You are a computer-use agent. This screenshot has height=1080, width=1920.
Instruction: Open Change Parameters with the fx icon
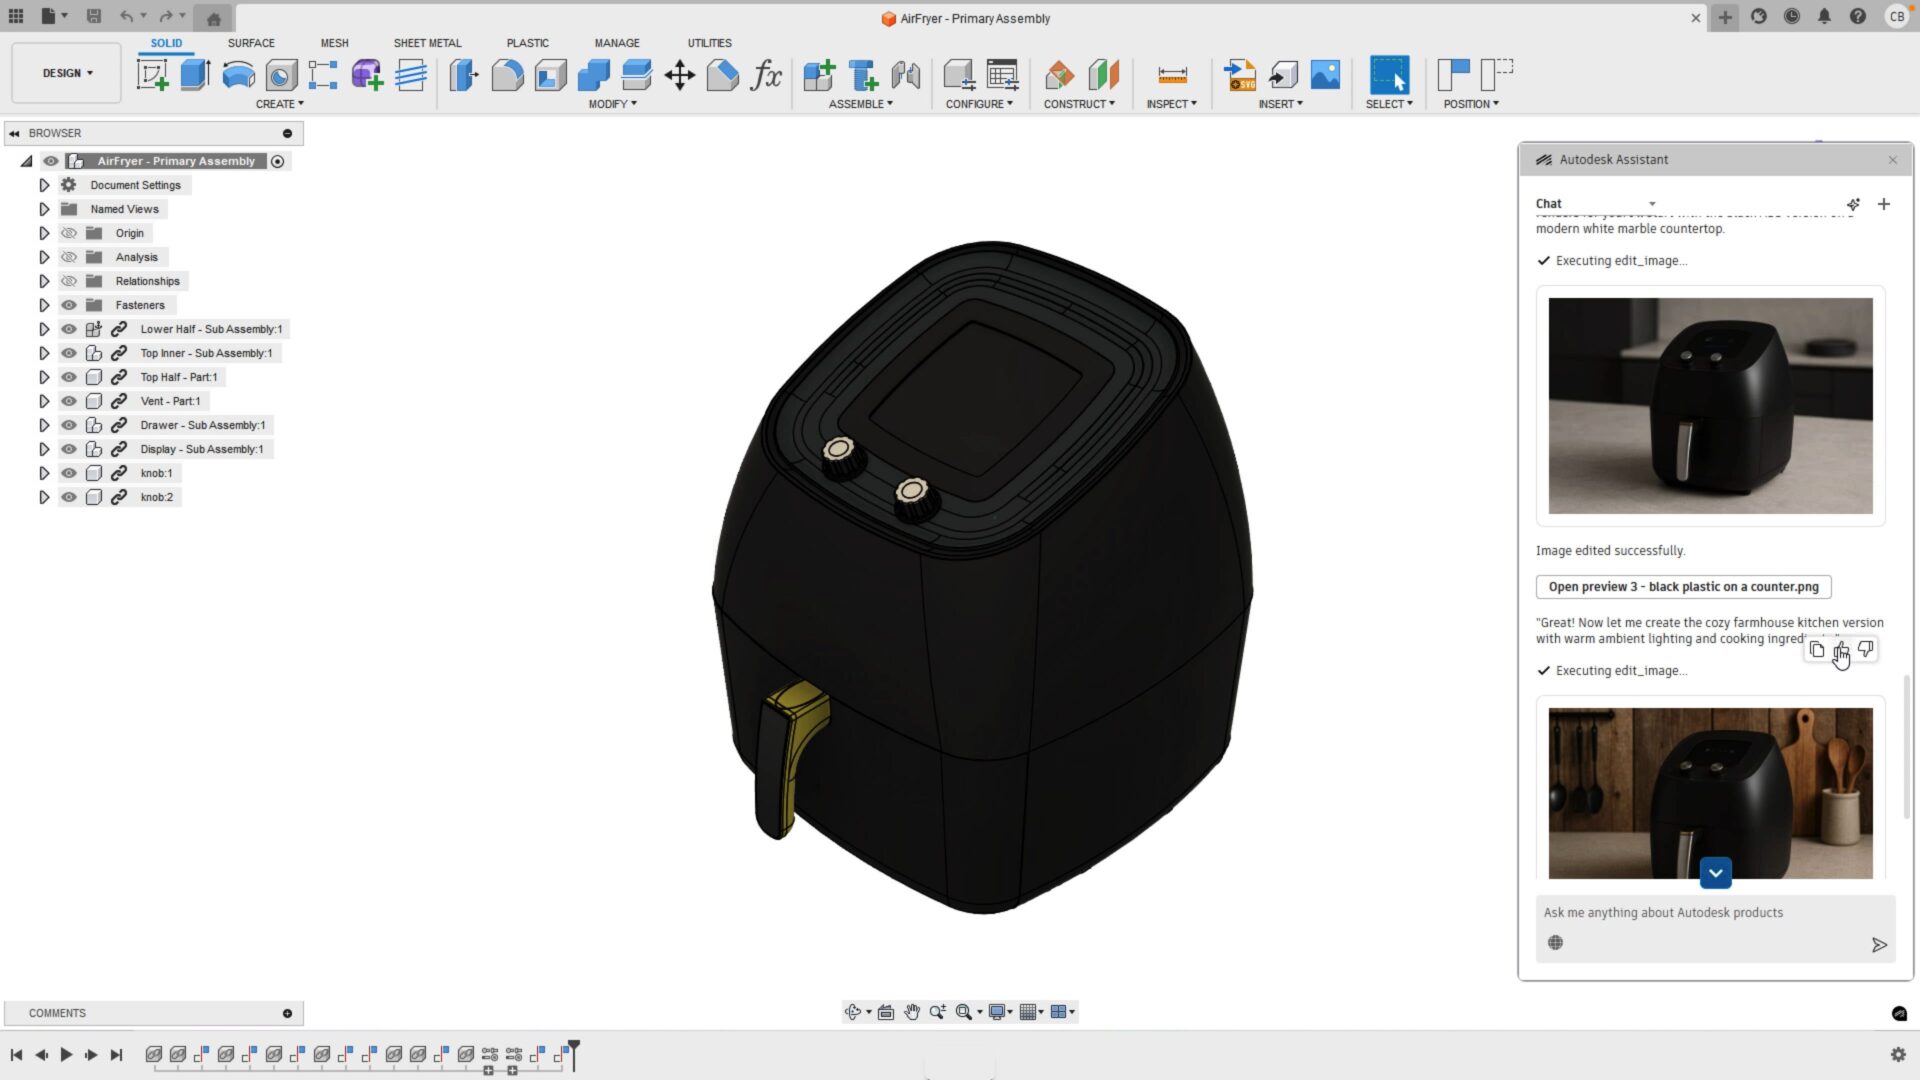pyautogui.click(x=767, y=75)
